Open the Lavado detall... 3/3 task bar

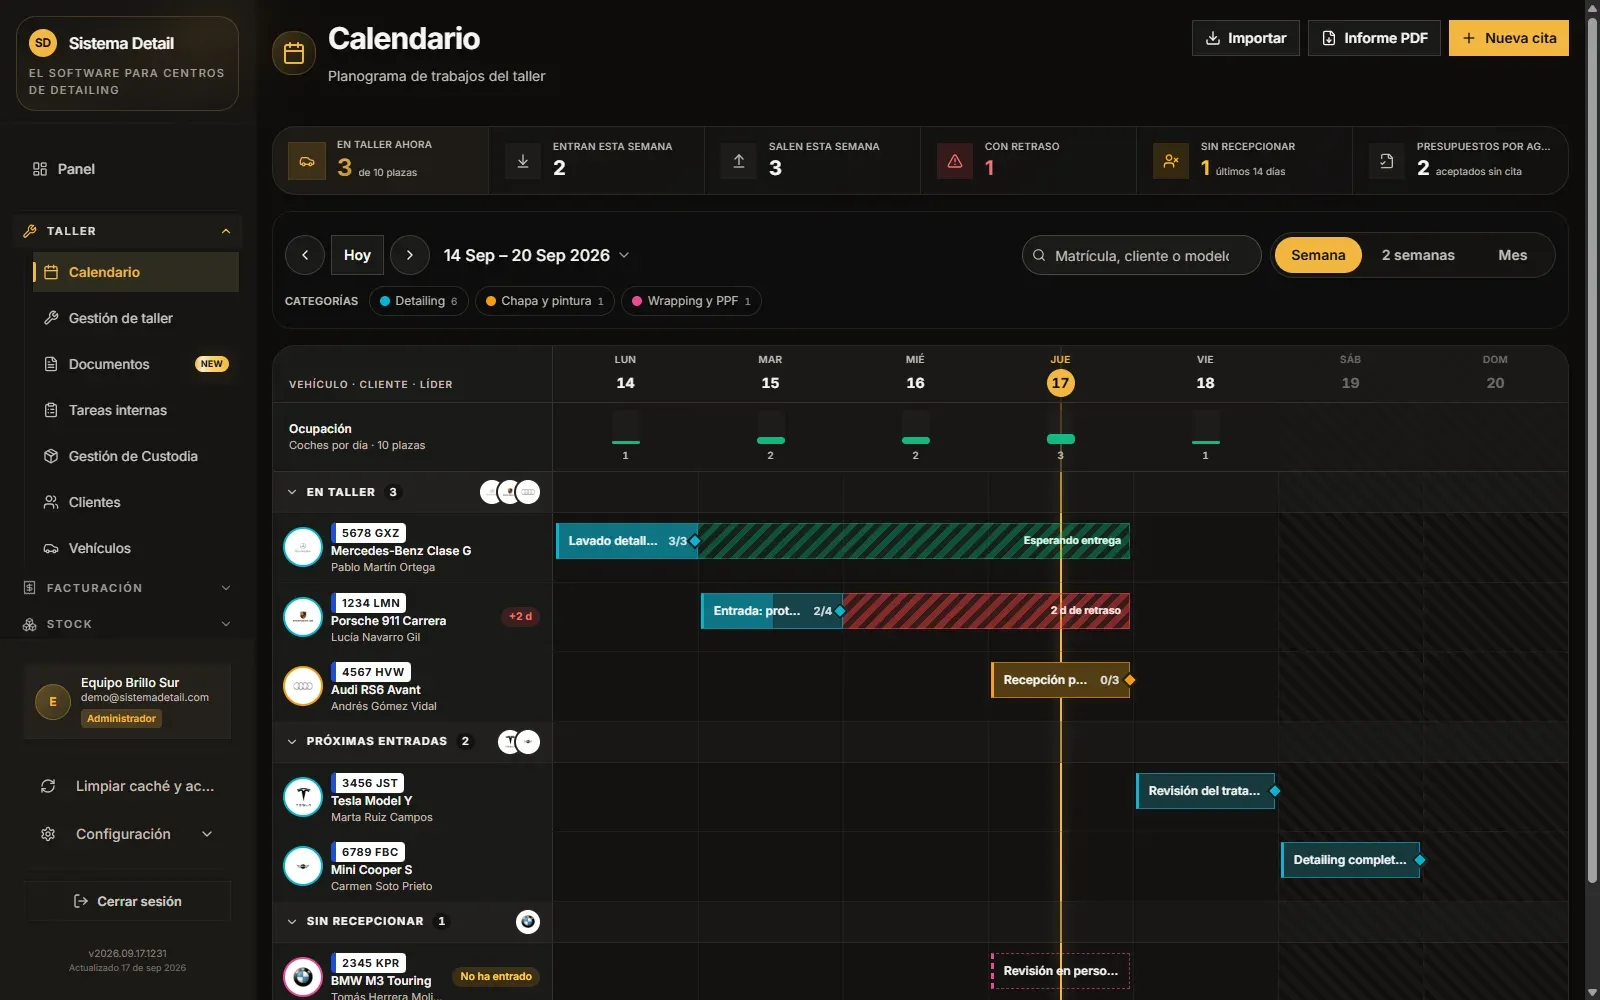[627, 541]
